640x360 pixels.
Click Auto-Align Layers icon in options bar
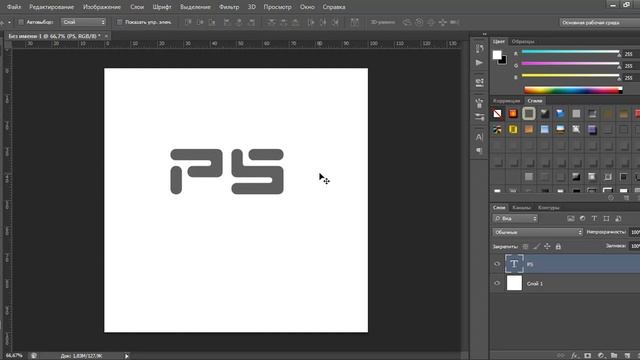(355, 22)
